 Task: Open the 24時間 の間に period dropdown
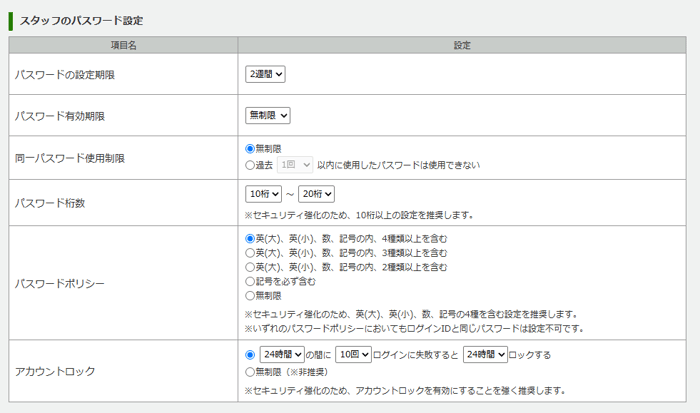pos(282,355)
